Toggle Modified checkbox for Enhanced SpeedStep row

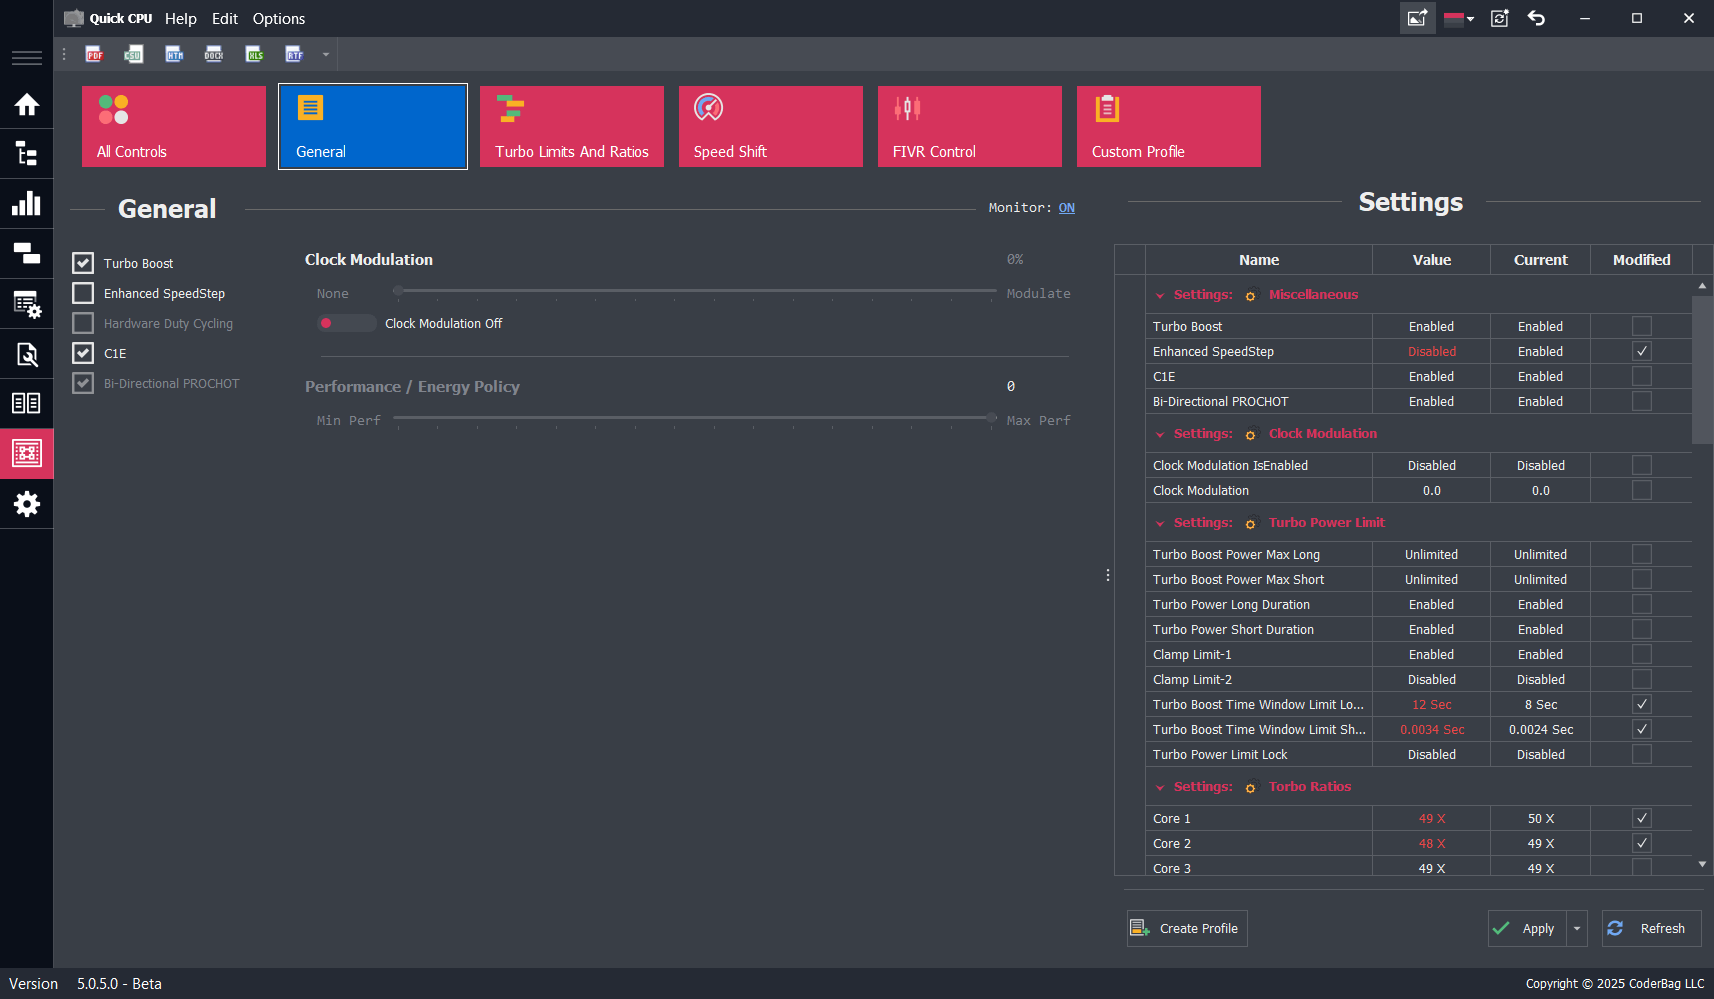[1642, 351]
